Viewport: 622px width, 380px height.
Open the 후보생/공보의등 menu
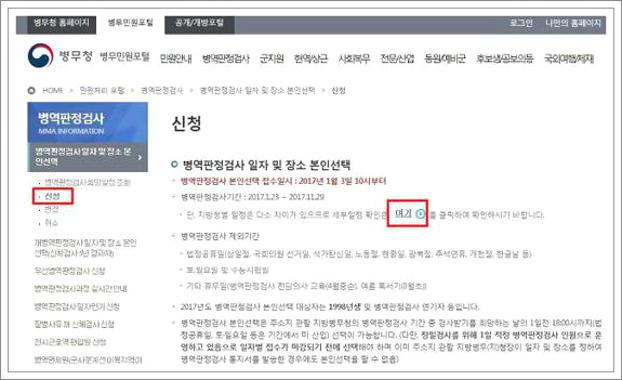click(x=505, y=59)
